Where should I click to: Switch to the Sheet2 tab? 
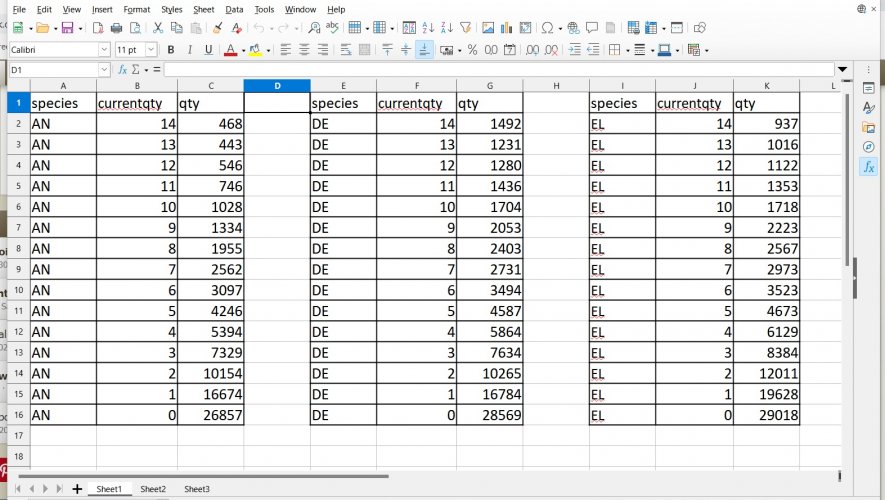point(153,489)
